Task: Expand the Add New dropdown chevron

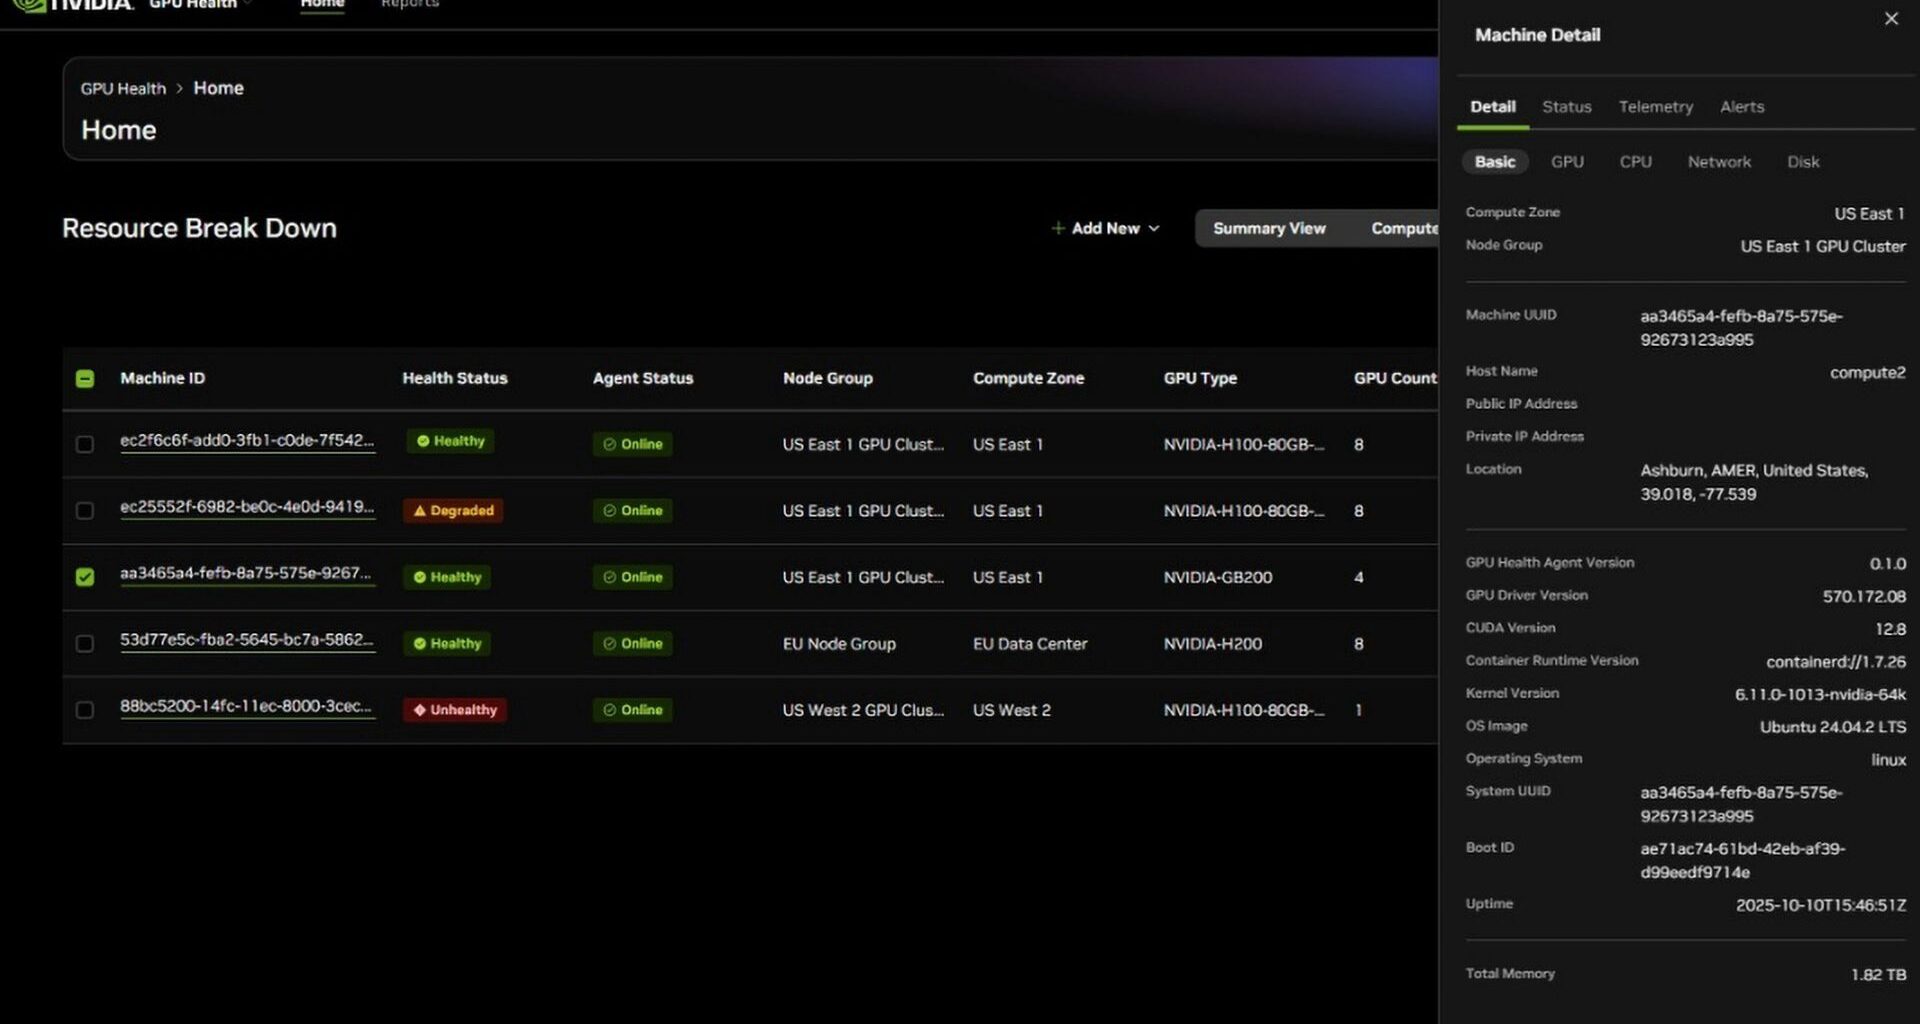Action: pyautogui.click(x=1154, y=228)
